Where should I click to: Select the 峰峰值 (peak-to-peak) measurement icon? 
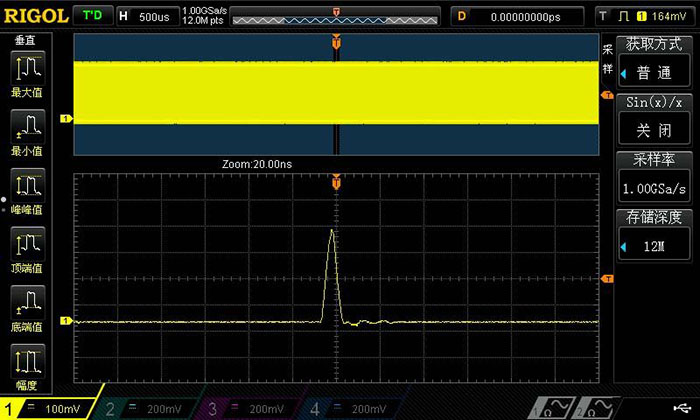[27, 192]
